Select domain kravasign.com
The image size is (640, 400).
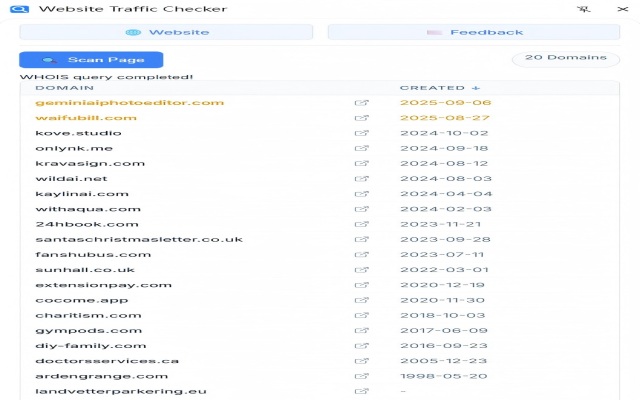tap(90, 163)
